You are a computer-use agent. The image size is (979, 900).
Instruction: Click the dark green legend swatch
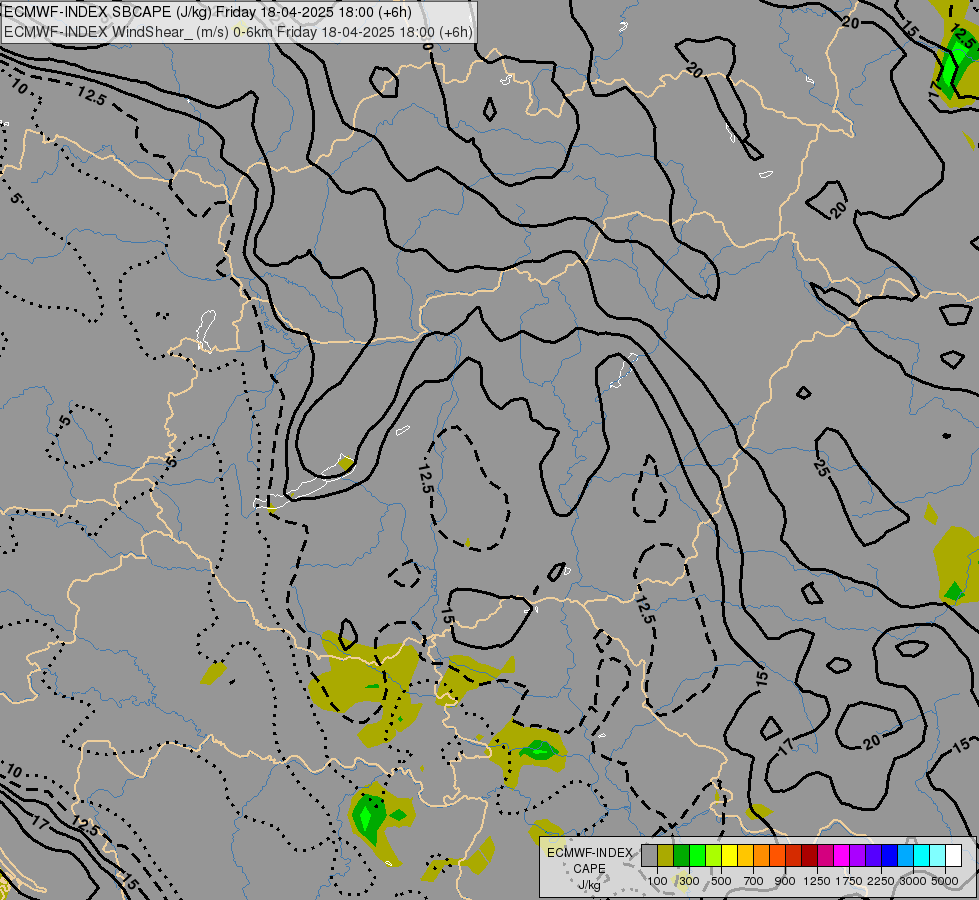[x=681, y=856]
